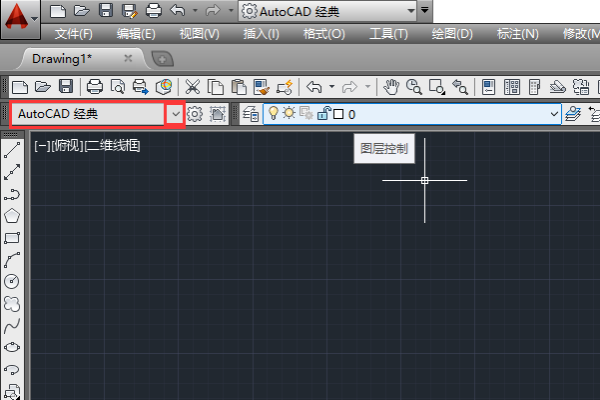Select the Revision Cloud tool
The image size is (600, 400).
tap(13, 304)
